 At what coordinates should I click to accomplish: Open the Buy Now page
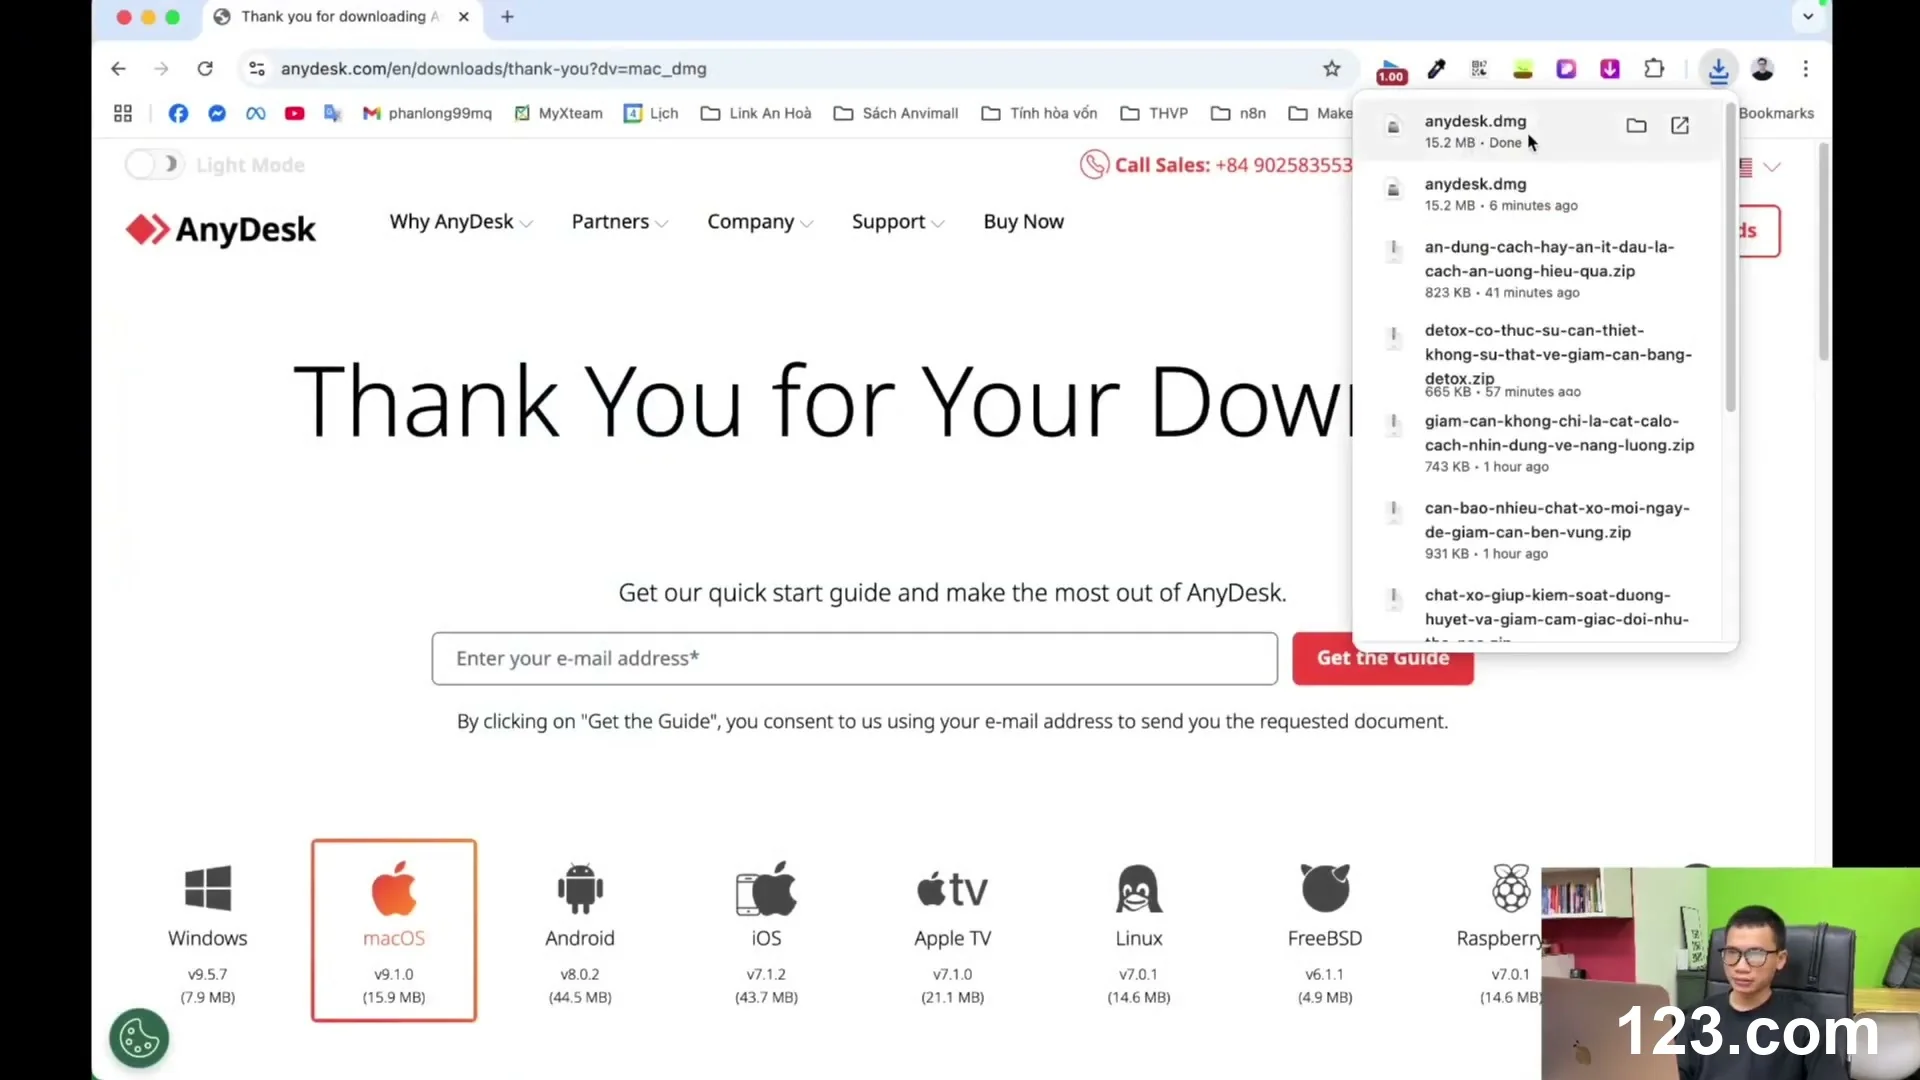coord(1023,222)
